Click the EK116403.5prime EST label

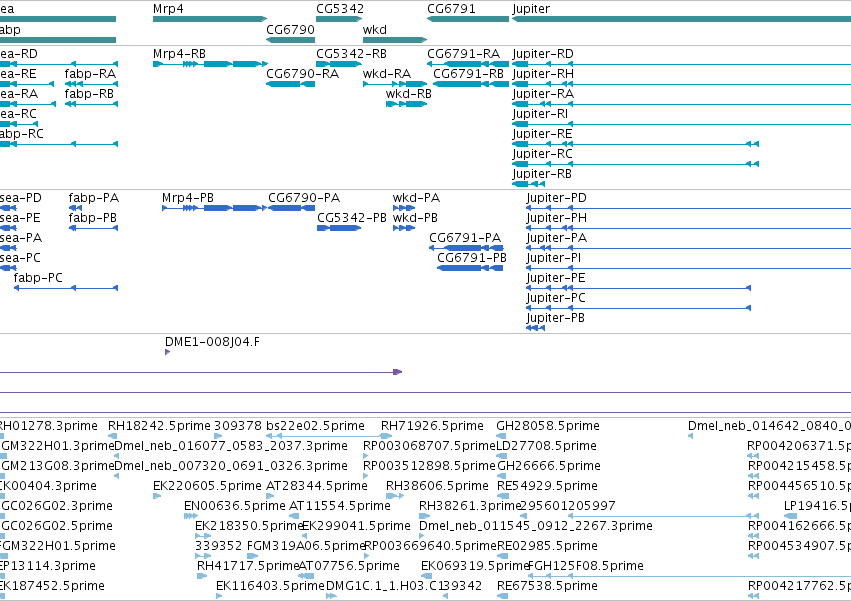(x=270, y=586)
